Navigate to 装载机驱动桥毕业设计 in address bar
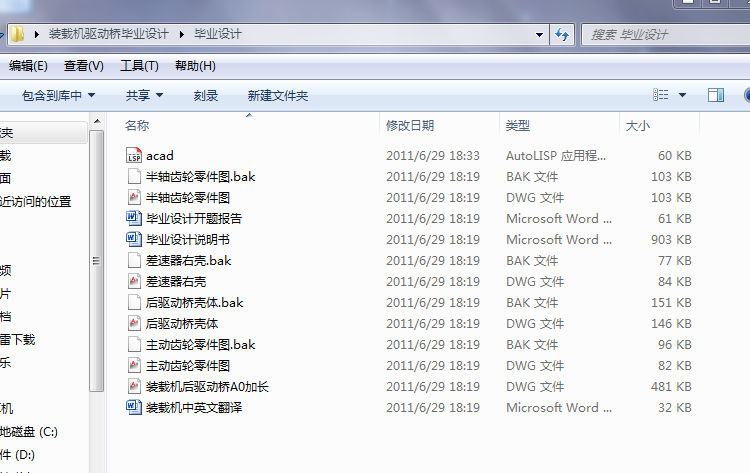Screen dimensions: 750x473 click(x=109, y=34)
